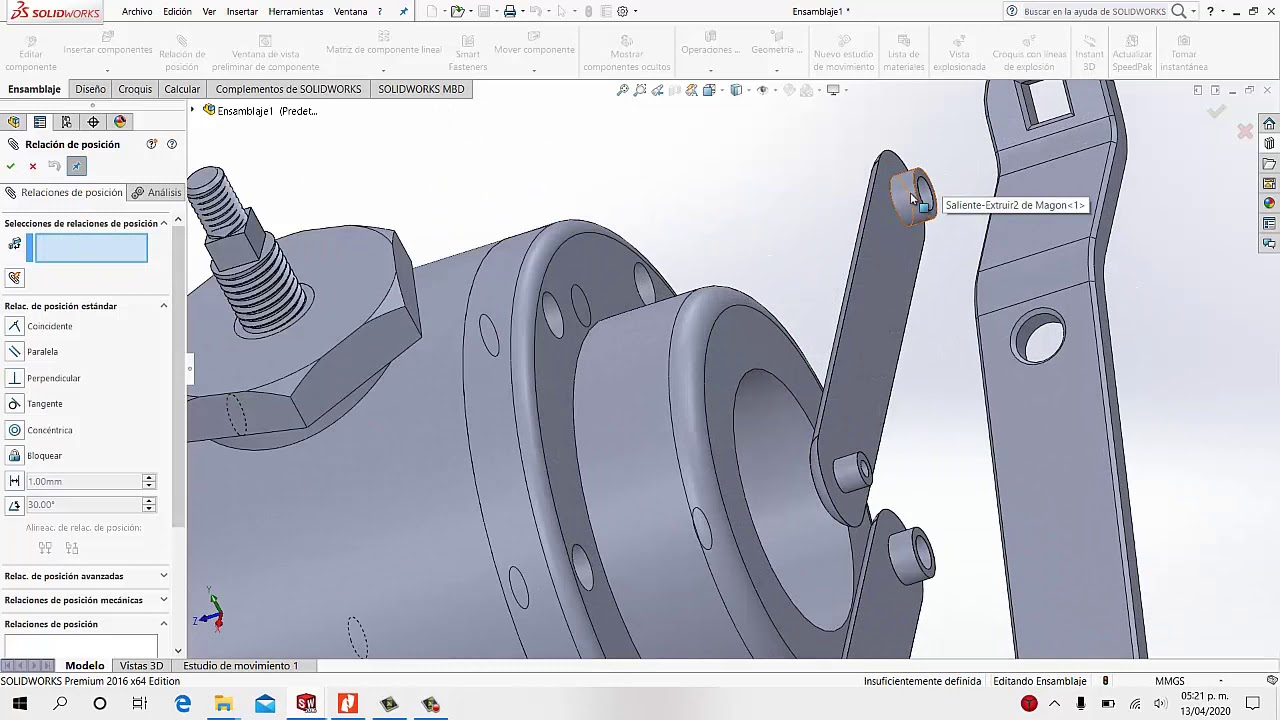Screen dimensions: 1280x720
Task: Open the Display Style icon
Action: [x=736, y=90]
